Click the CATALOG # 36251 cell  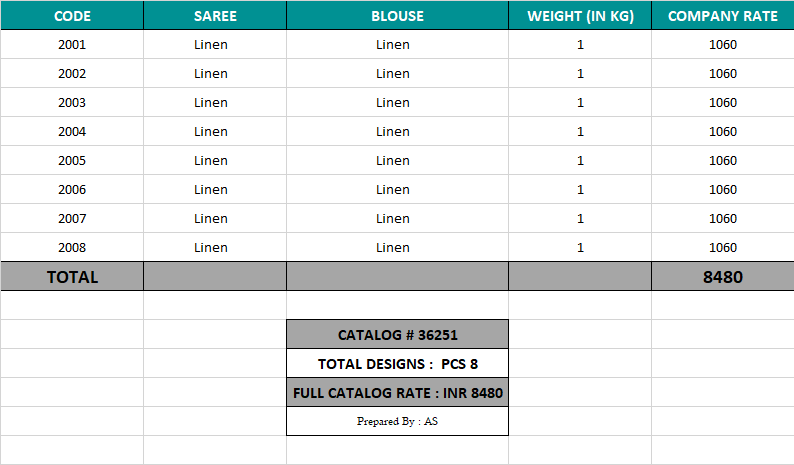pyautogui.click(x=397, y=335)
